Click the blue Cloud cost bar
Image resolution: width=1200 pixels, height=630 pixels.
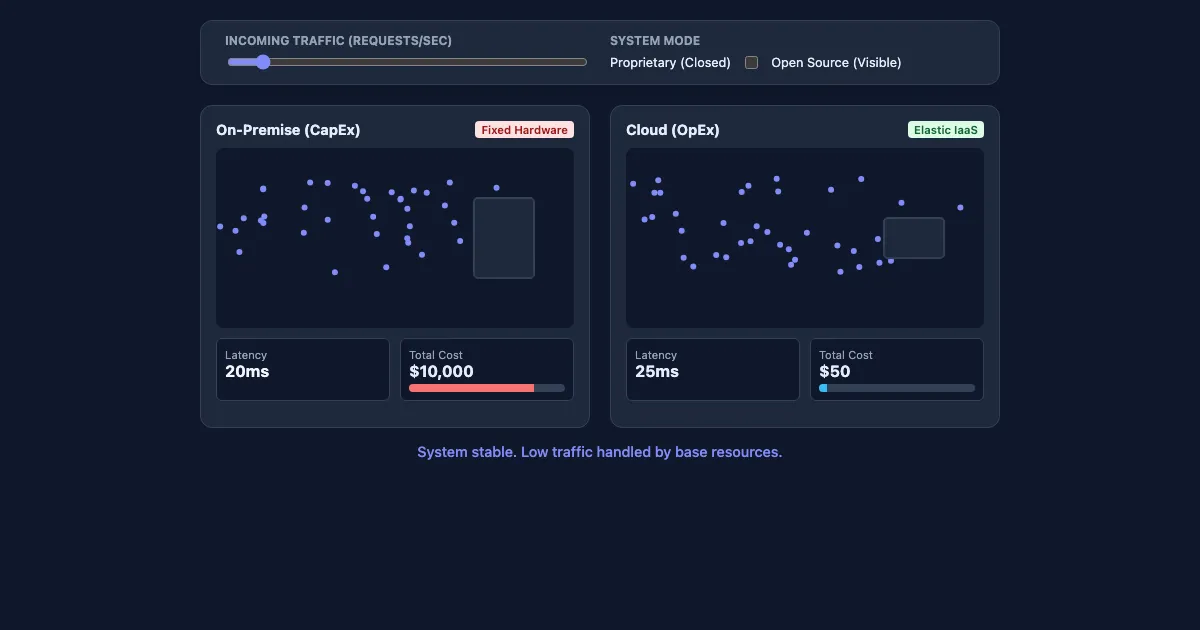point(823,388)
